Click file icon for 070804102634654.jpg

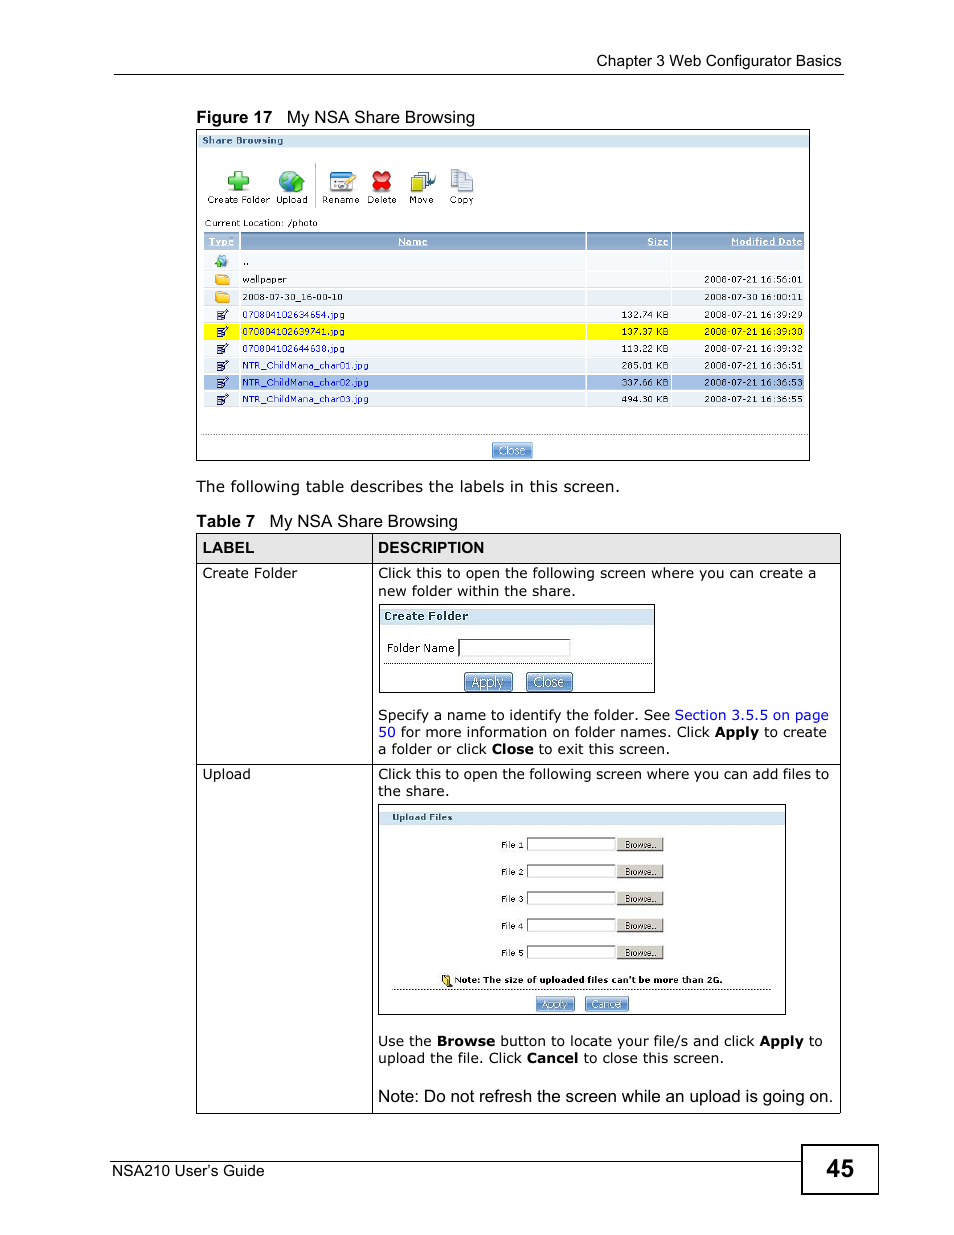tap(222, 314)
